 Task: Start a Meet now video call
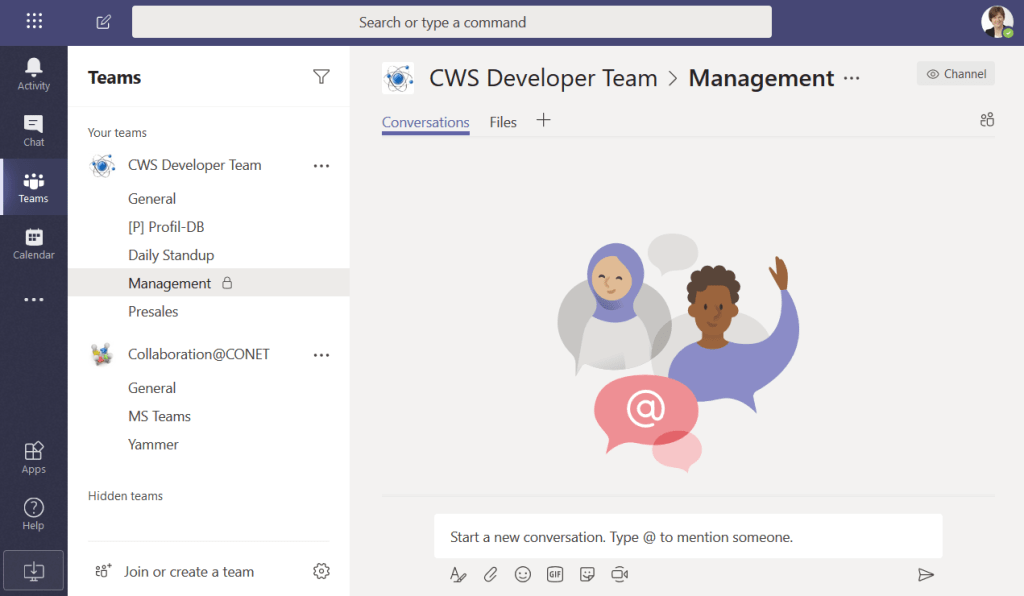(619, 574)
